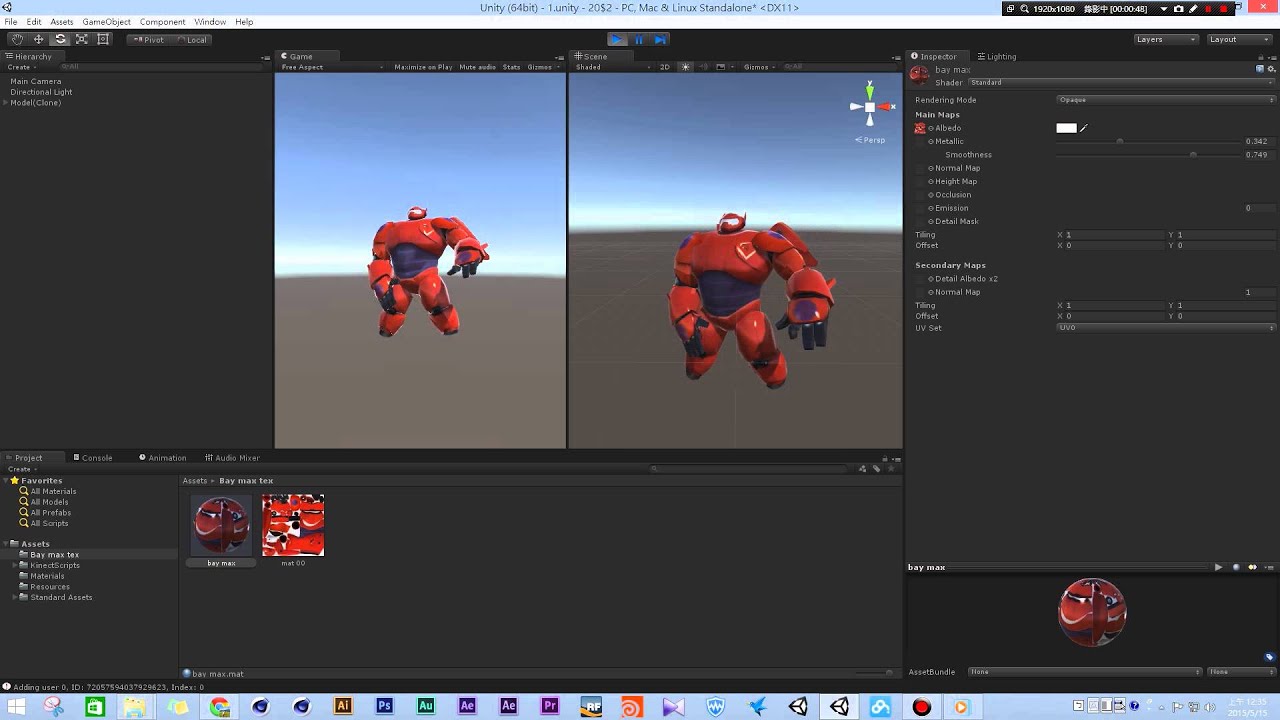Image resolution: width=1280 pixels, height=720 pixels.
Task: Play the material preview animation
Action: pos(1218,567)
